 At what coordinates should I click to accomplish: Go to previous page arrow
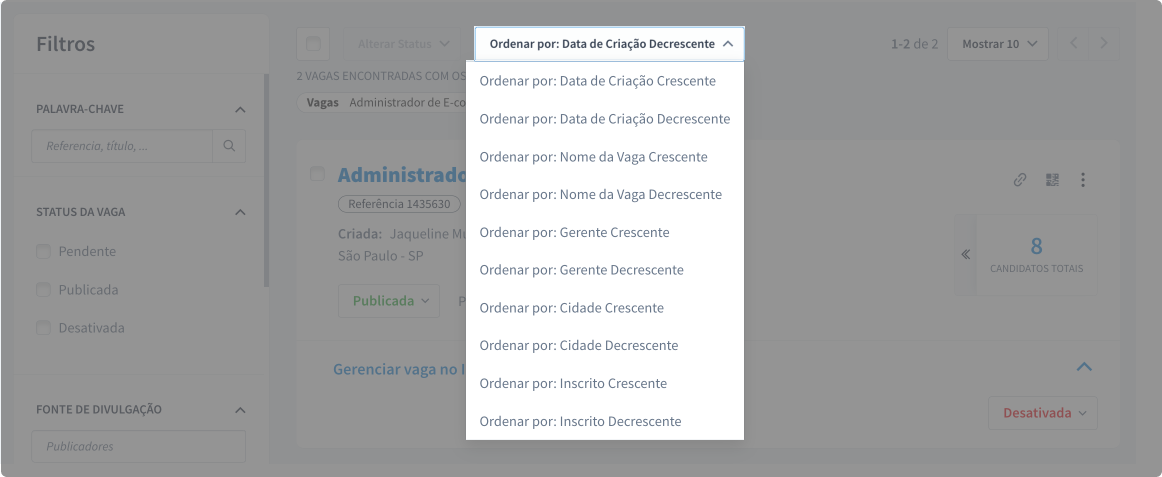click(x=1074, y=43)
